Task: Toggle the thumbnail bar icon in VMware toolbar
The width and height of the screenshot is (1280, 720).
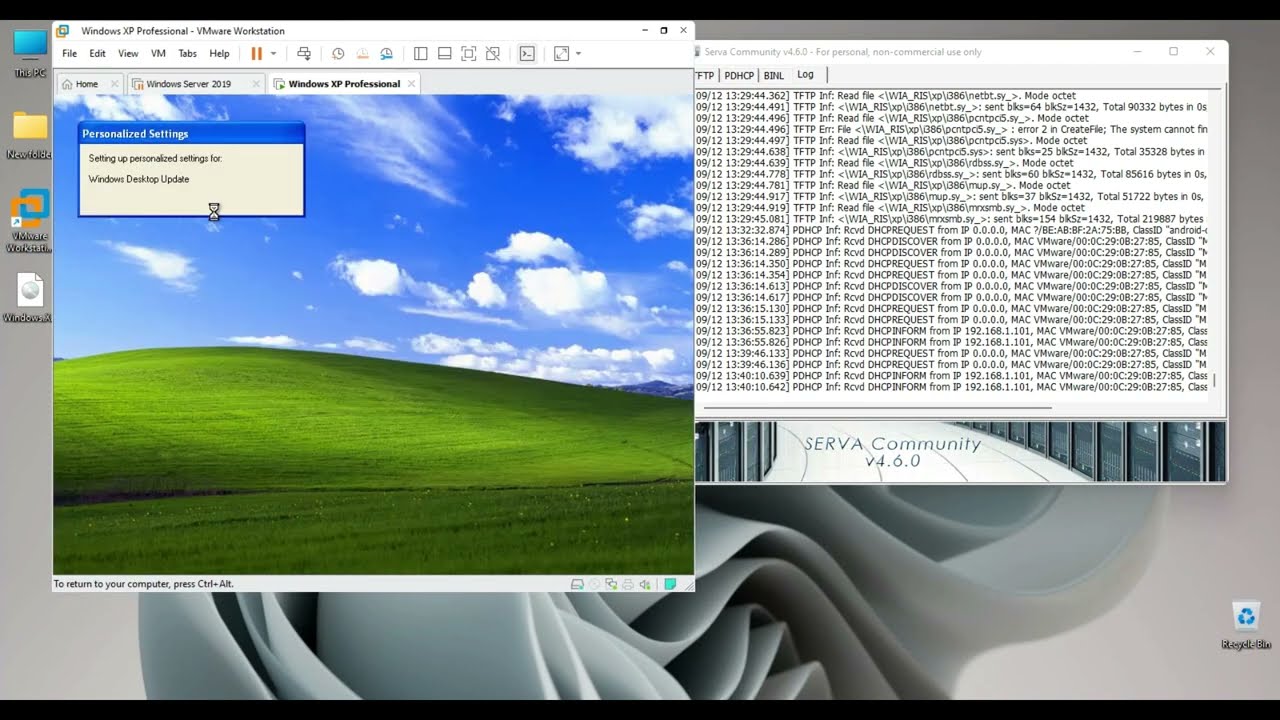Action: coord(444,54)
